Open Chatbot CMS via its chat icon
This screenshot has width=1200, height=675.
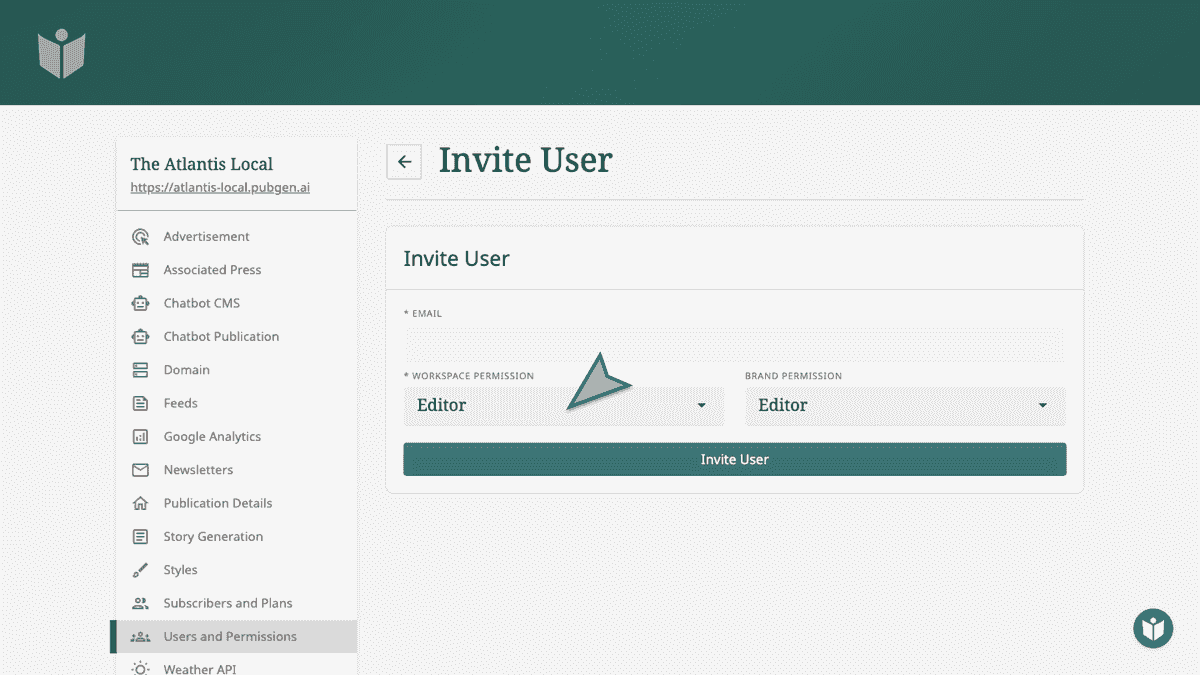tap(141, 302)
